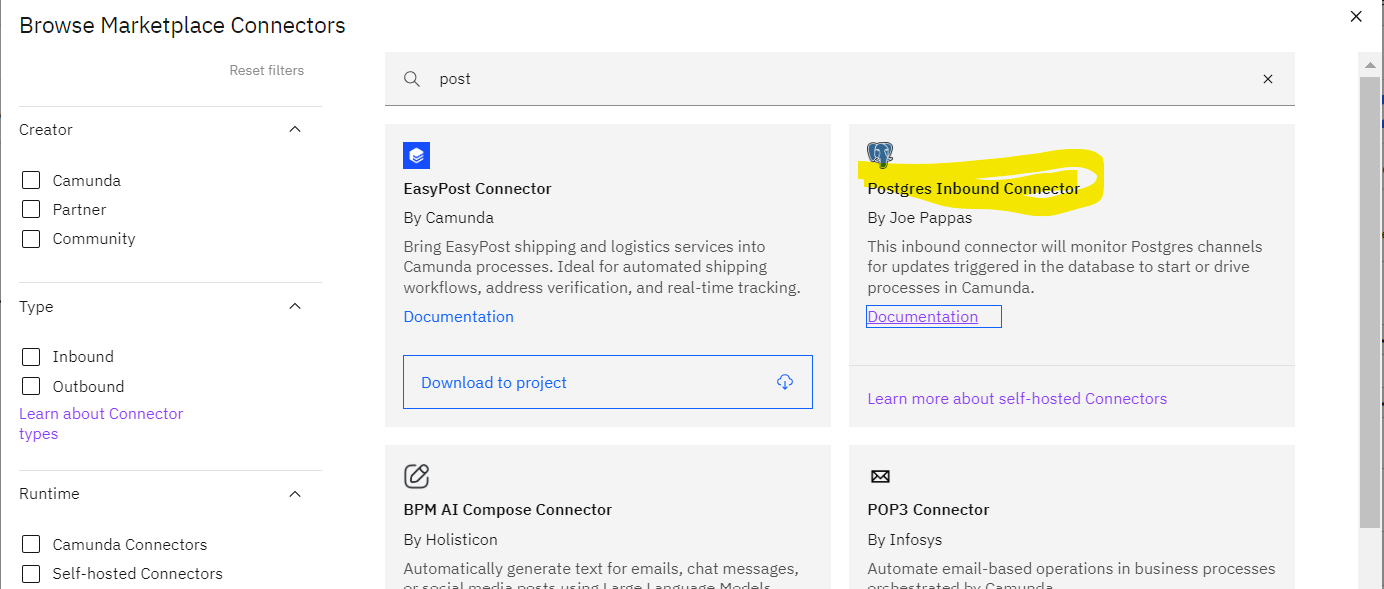Click the Browse Marketplace Connectors heading

183,26
